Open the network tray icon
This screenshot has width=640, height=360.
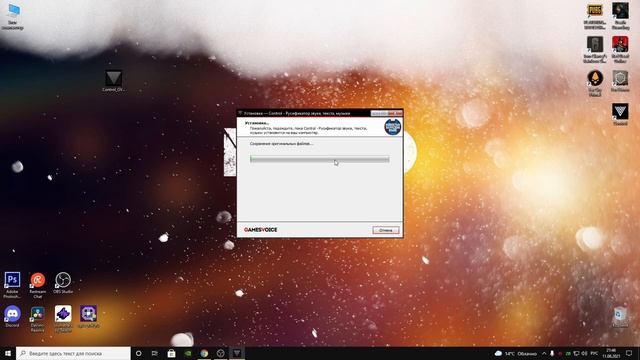(x=576, y=353)
